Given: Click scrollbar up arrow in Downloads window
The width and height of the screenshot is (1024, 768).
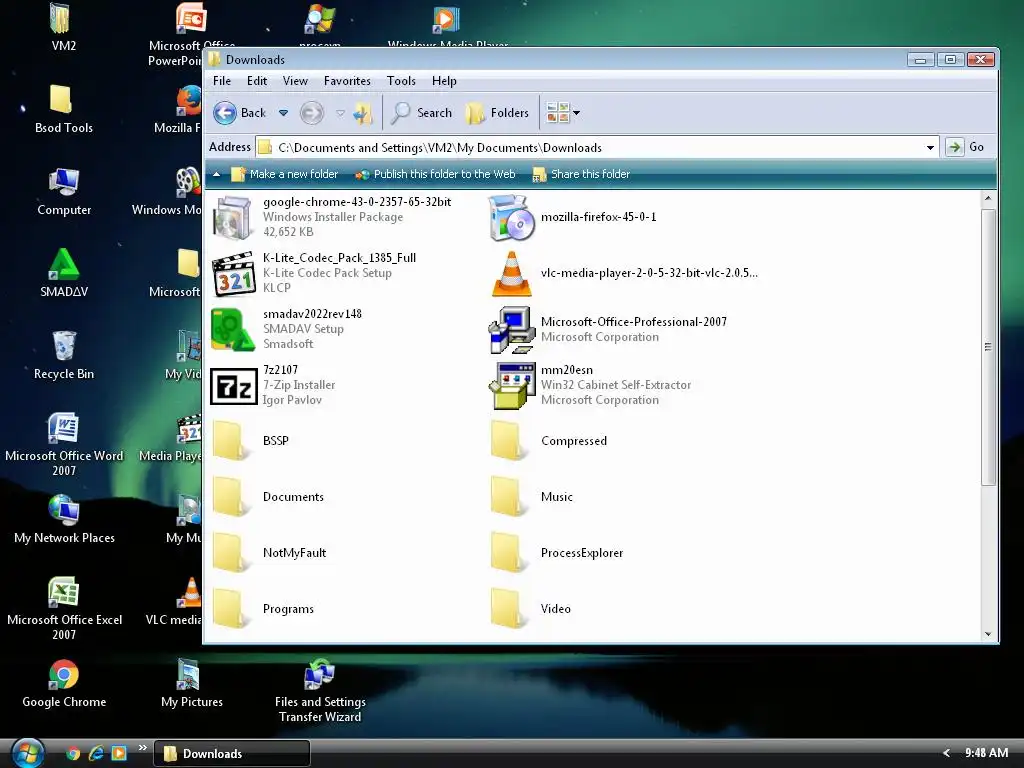Looking at the screenshot, I should click(x=988, y=199).
